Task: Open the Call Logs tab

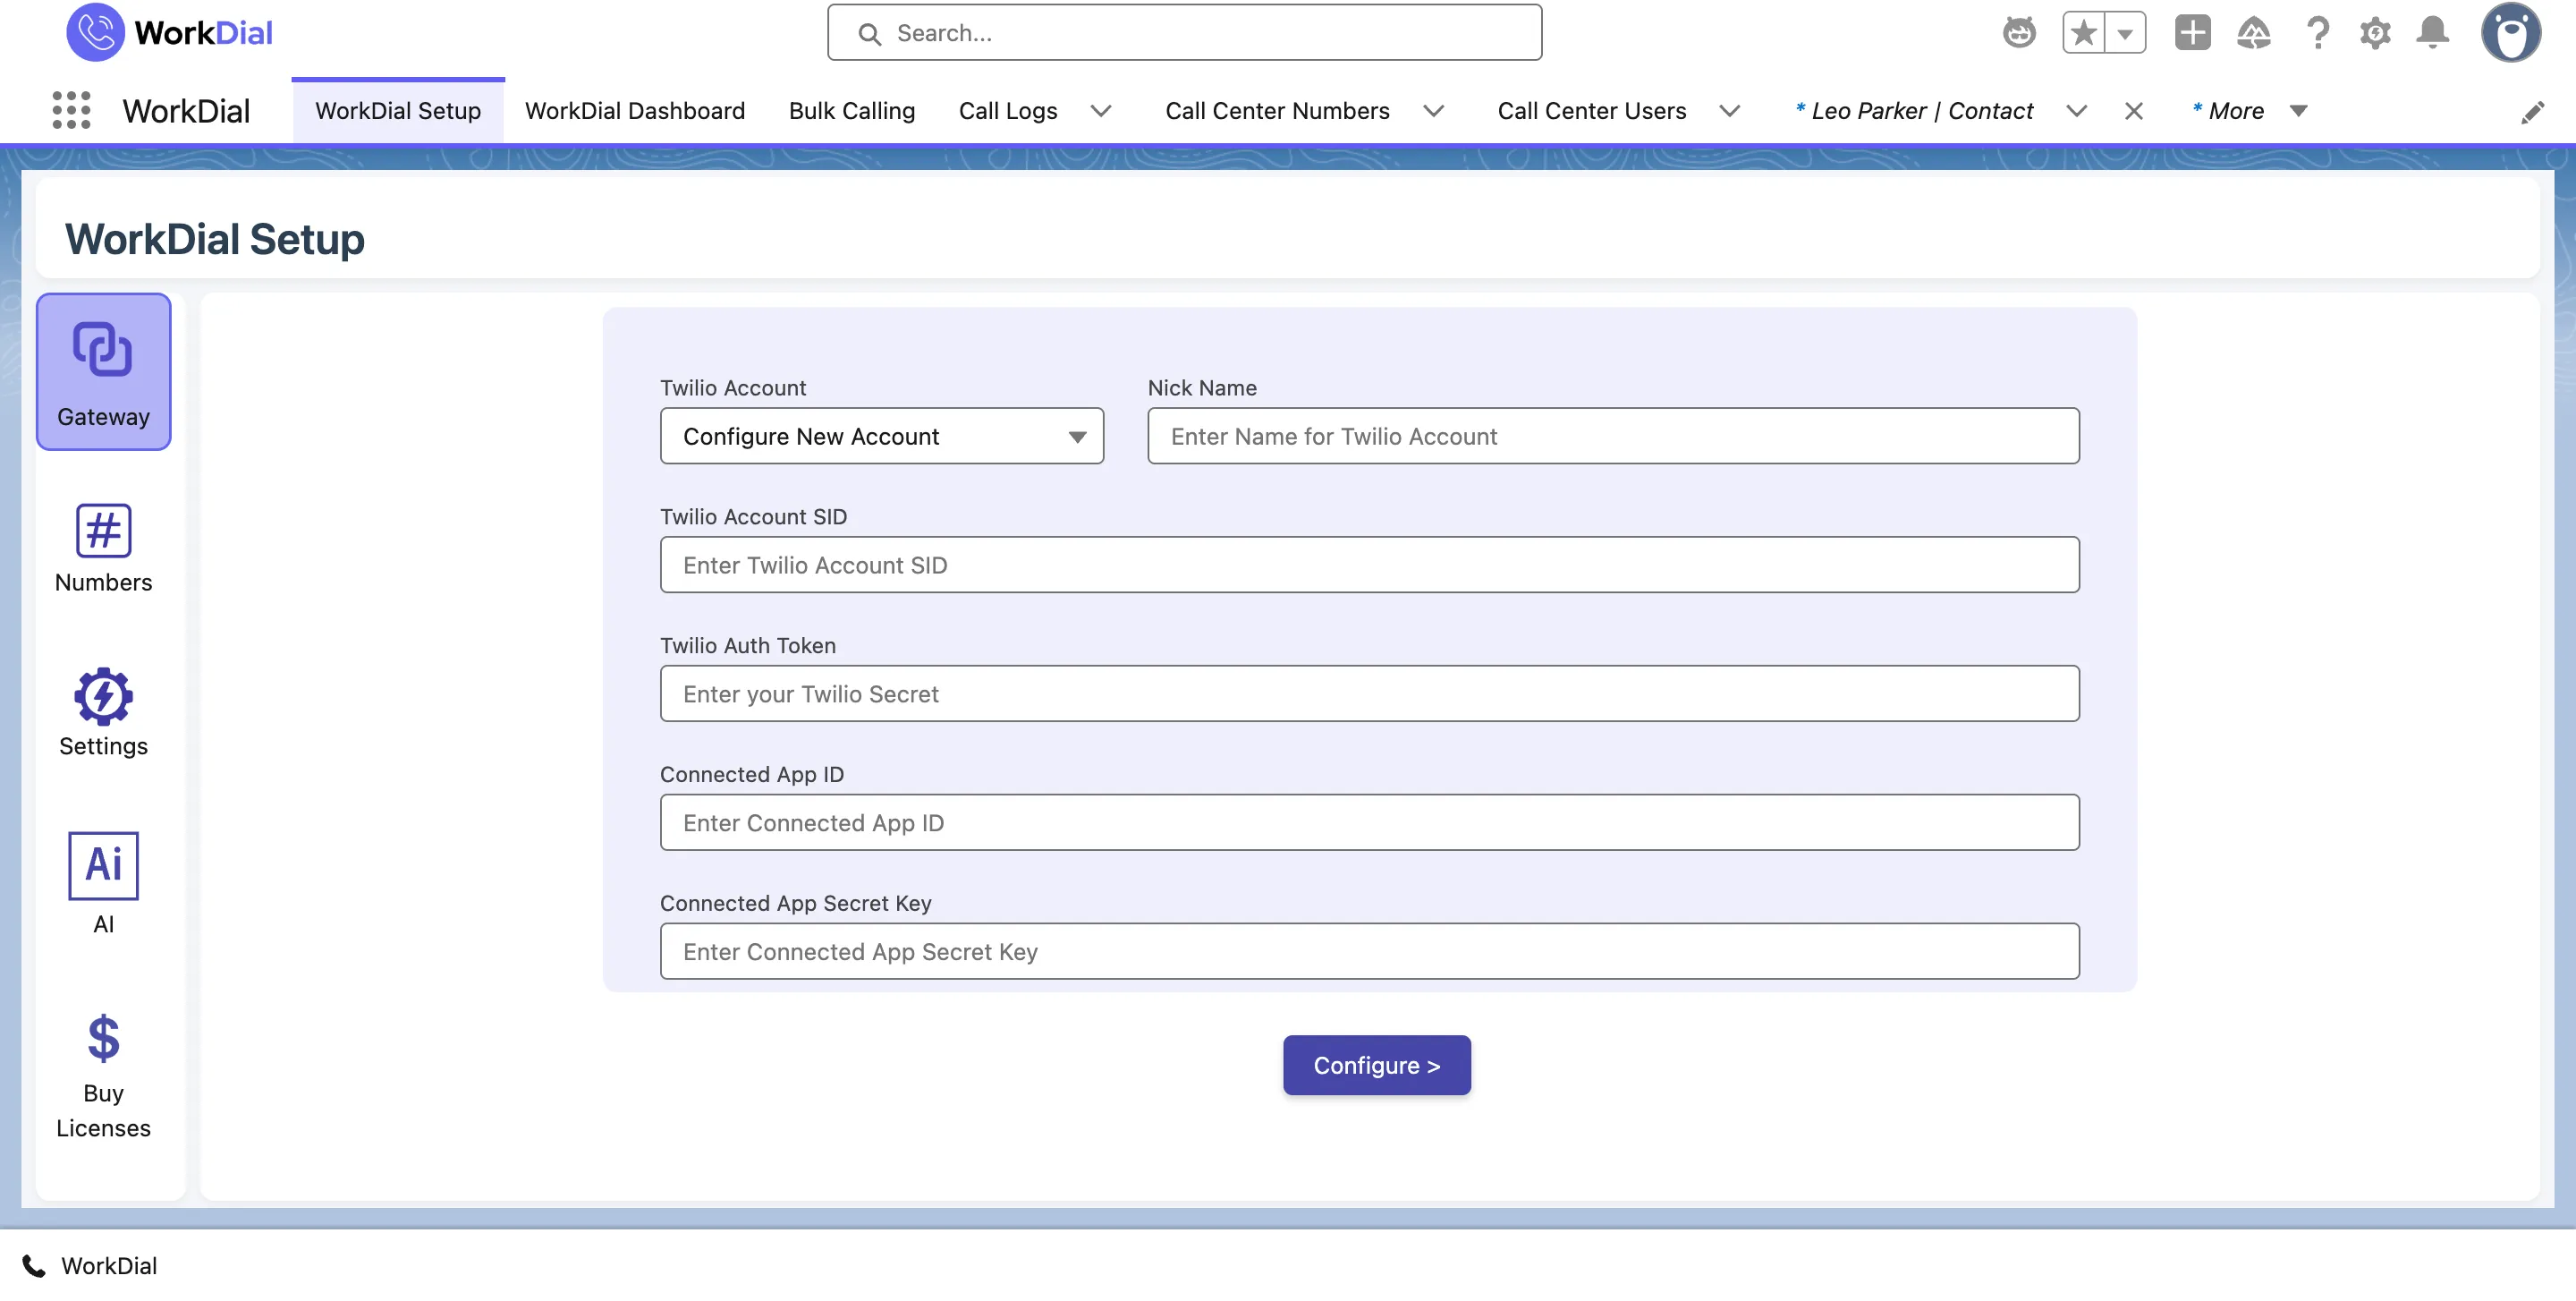Action: click(1007, 110)
